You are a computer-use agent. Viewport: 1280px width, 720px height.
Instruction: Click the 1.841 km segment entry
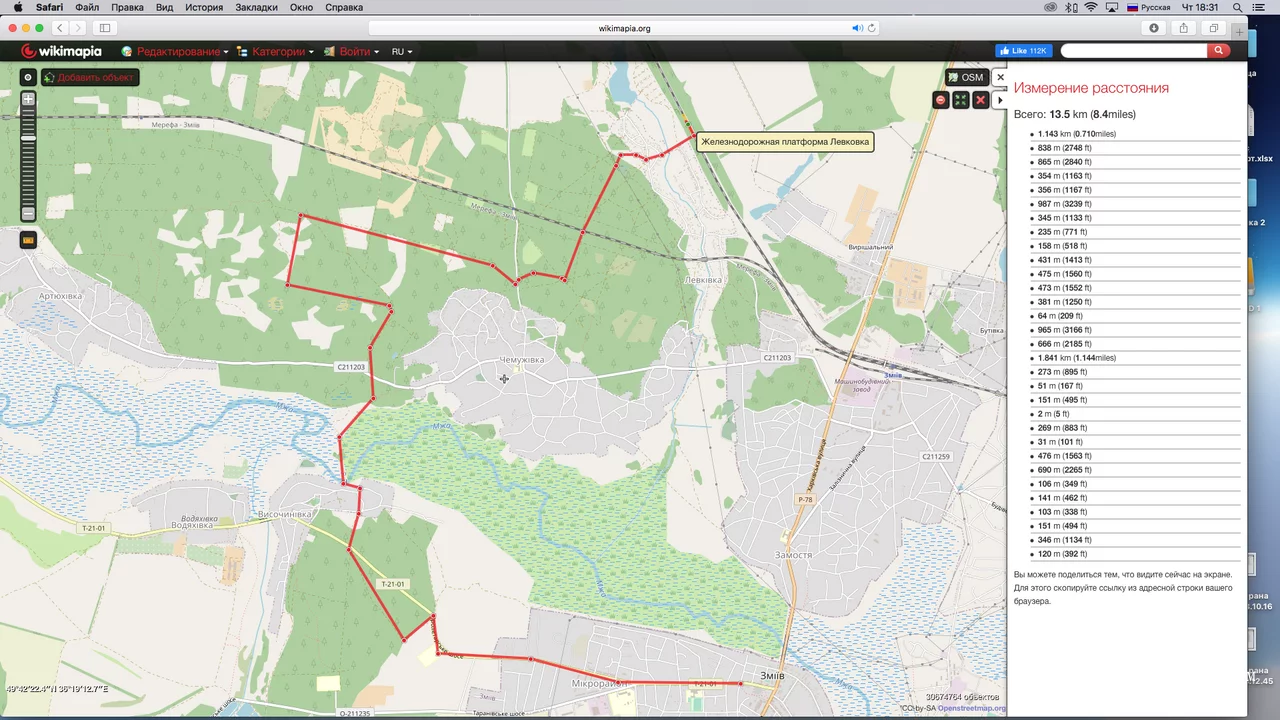(x=1077, y=357)
